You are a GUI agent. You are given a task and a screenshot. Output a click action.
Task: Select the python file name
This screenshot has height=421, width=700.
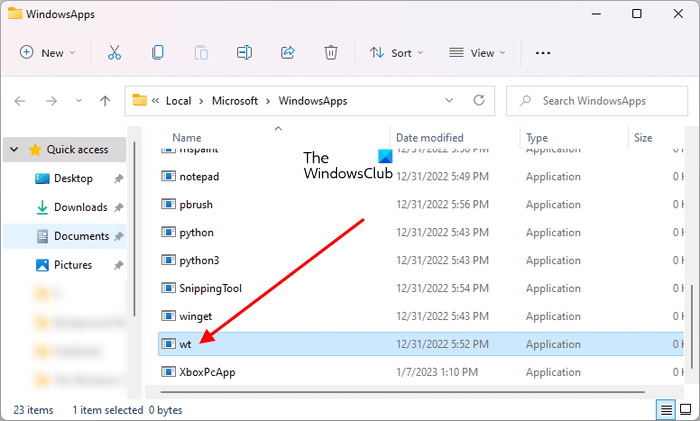point(196,233)
